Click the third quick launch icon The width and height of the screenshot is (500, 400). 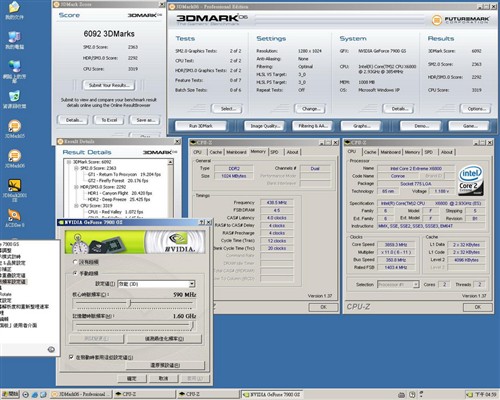pos(43,395)
